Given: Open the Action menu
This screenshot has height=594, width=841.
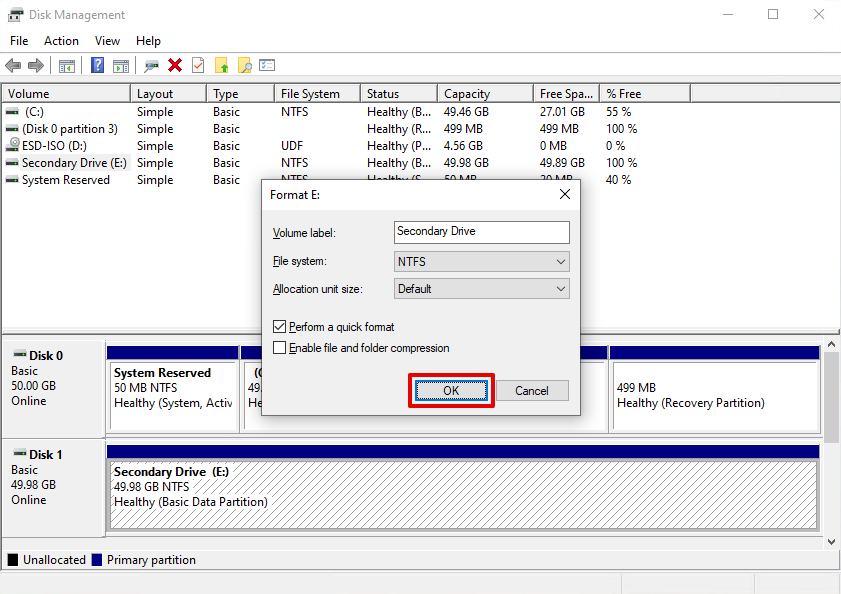Looking at the screenshot, I should tap(61, 41).
